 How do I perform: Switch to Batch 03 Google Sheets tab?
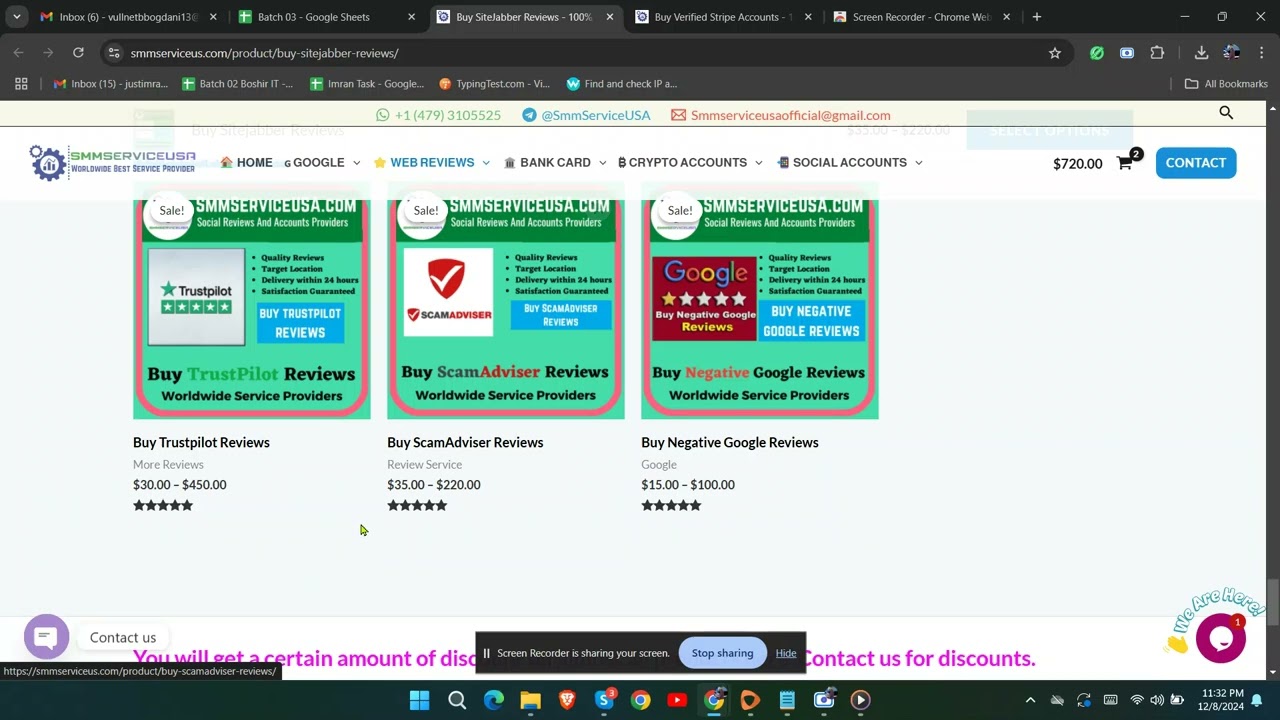coord(326,17)
